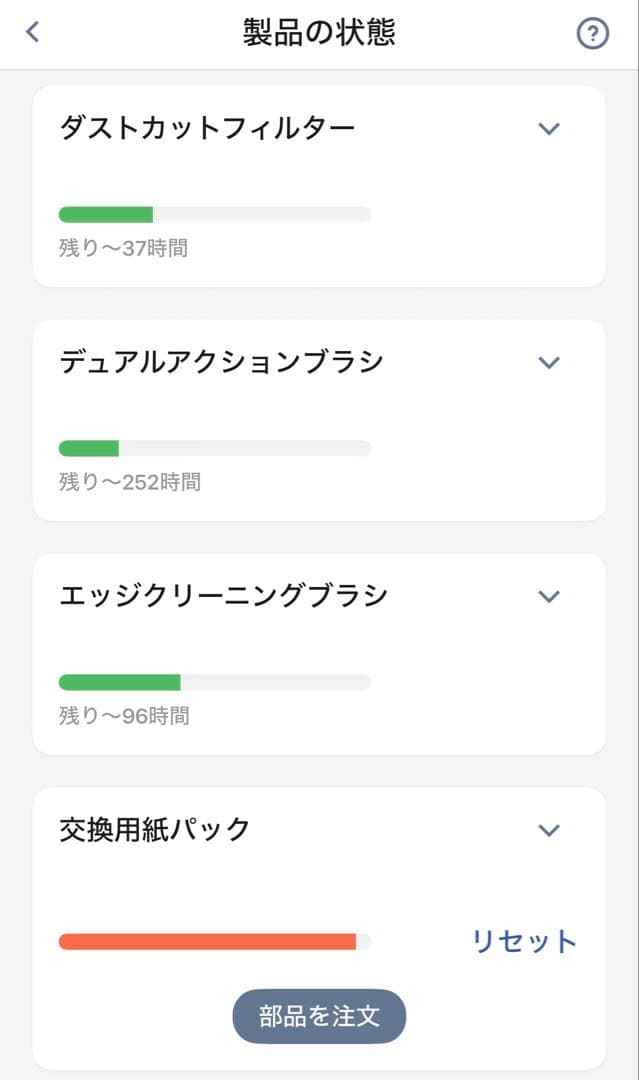Viewport: 639px width, 1080px height.
Task: Tap the orange paper pack progress bar
Action: click(214, 940)
